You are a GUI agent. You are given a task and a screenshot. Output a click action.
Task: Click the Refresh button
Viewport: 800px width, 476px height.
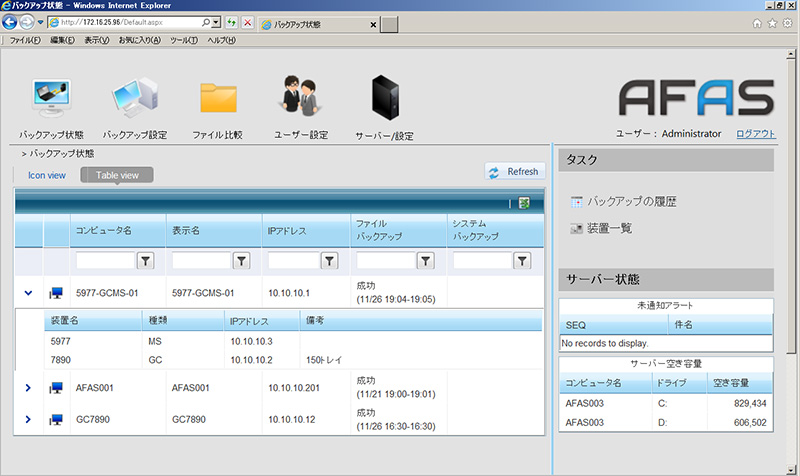pos(515,172)
